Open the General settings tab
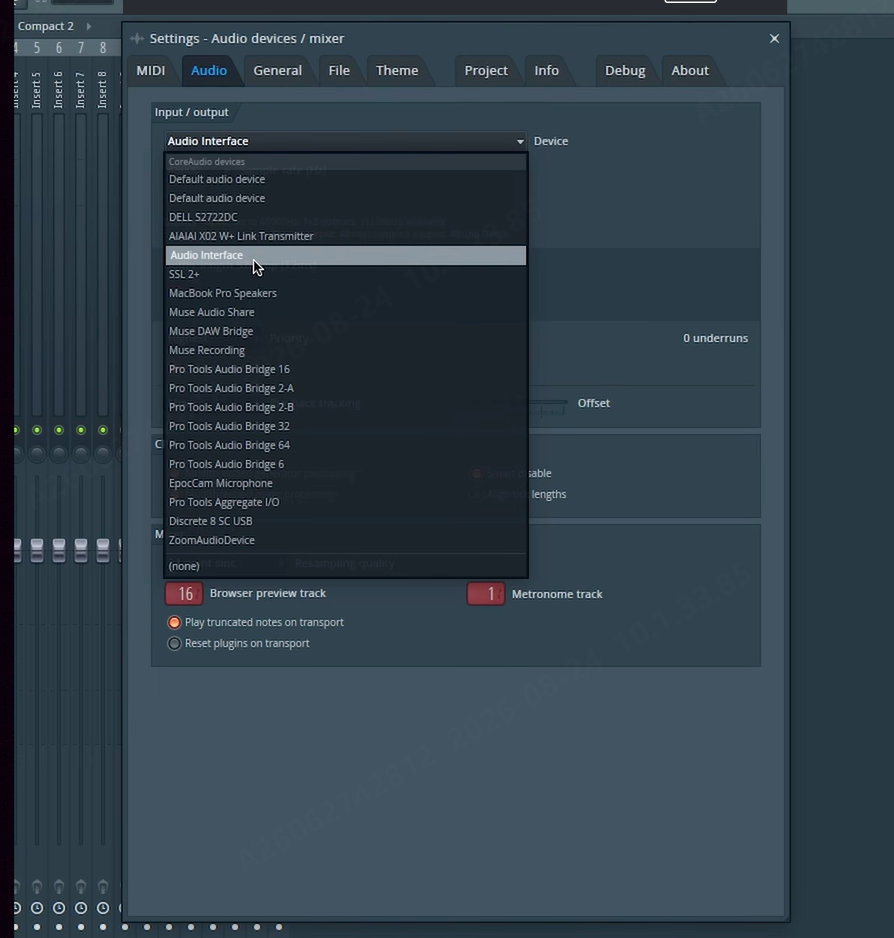 (x=278, y=71)
